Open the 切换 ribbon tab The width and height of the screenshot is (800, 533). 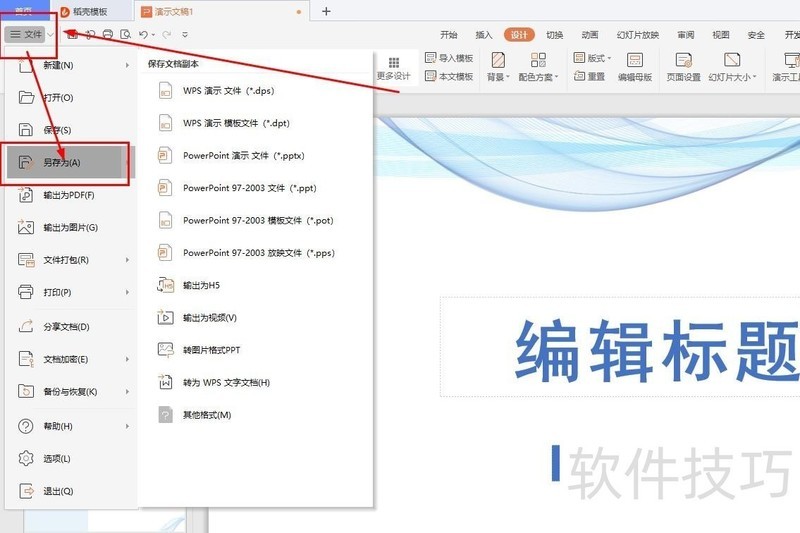[x=555, y=35]
